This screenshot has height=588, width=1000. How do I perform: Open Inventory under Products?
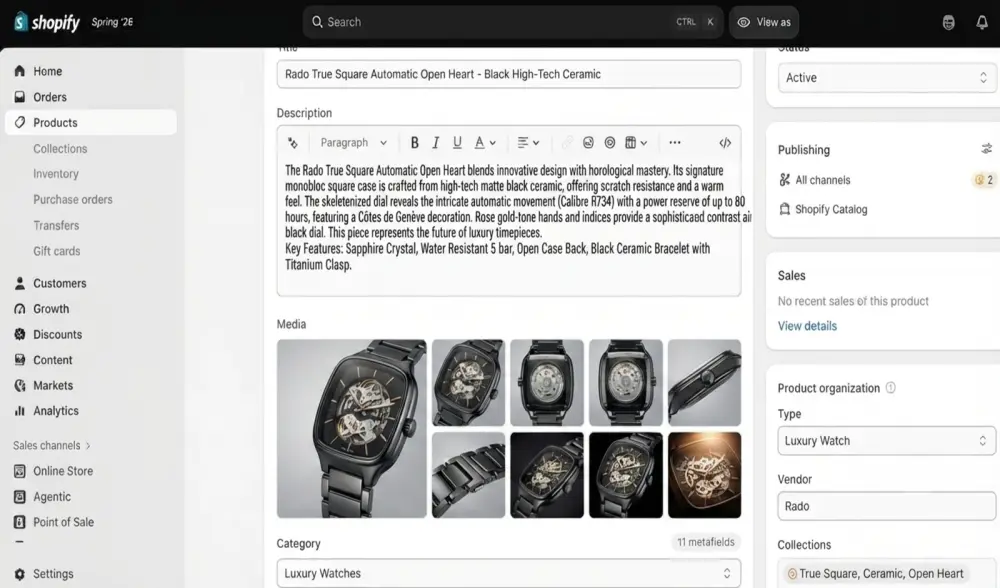[55, 174]
